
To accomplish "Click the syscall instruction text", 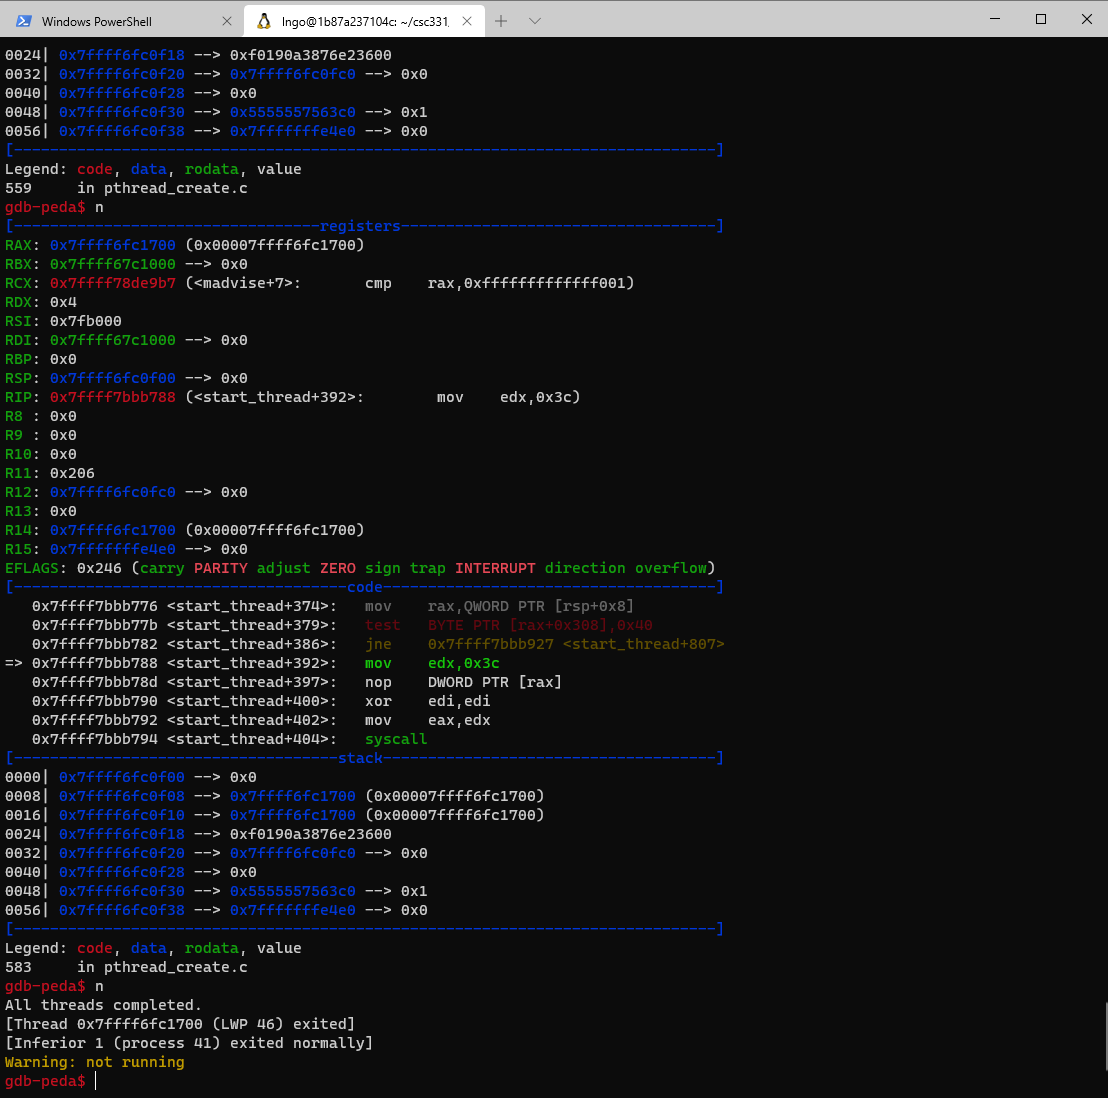I will pos(396,739).
